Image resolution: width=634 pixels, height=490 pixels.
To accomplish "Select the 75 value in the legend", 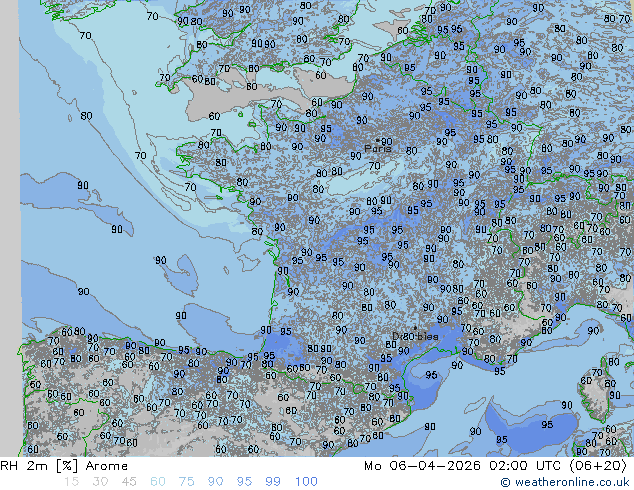I will [186, 482].
